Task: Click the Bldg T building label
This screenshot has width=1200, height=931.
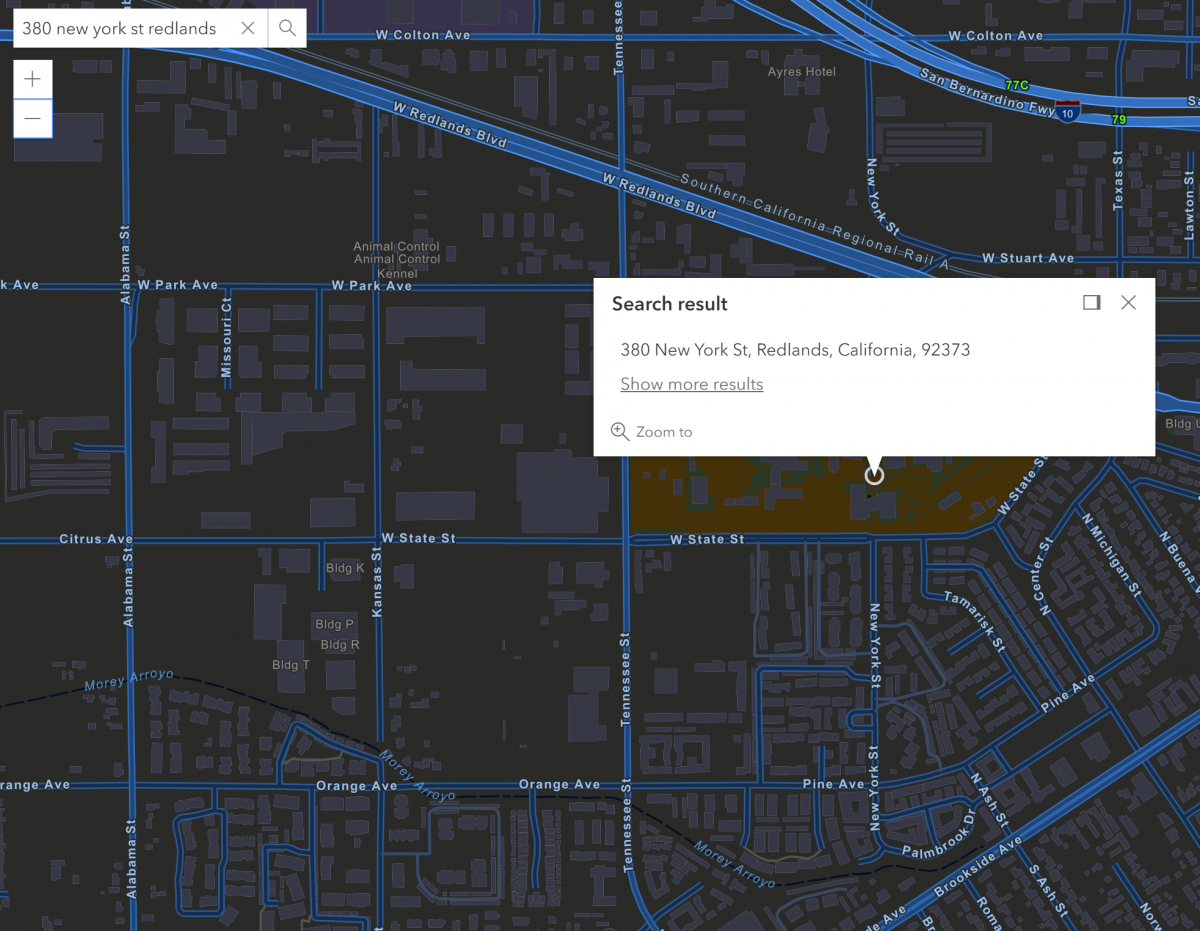Action: click(x=291, y=665)
